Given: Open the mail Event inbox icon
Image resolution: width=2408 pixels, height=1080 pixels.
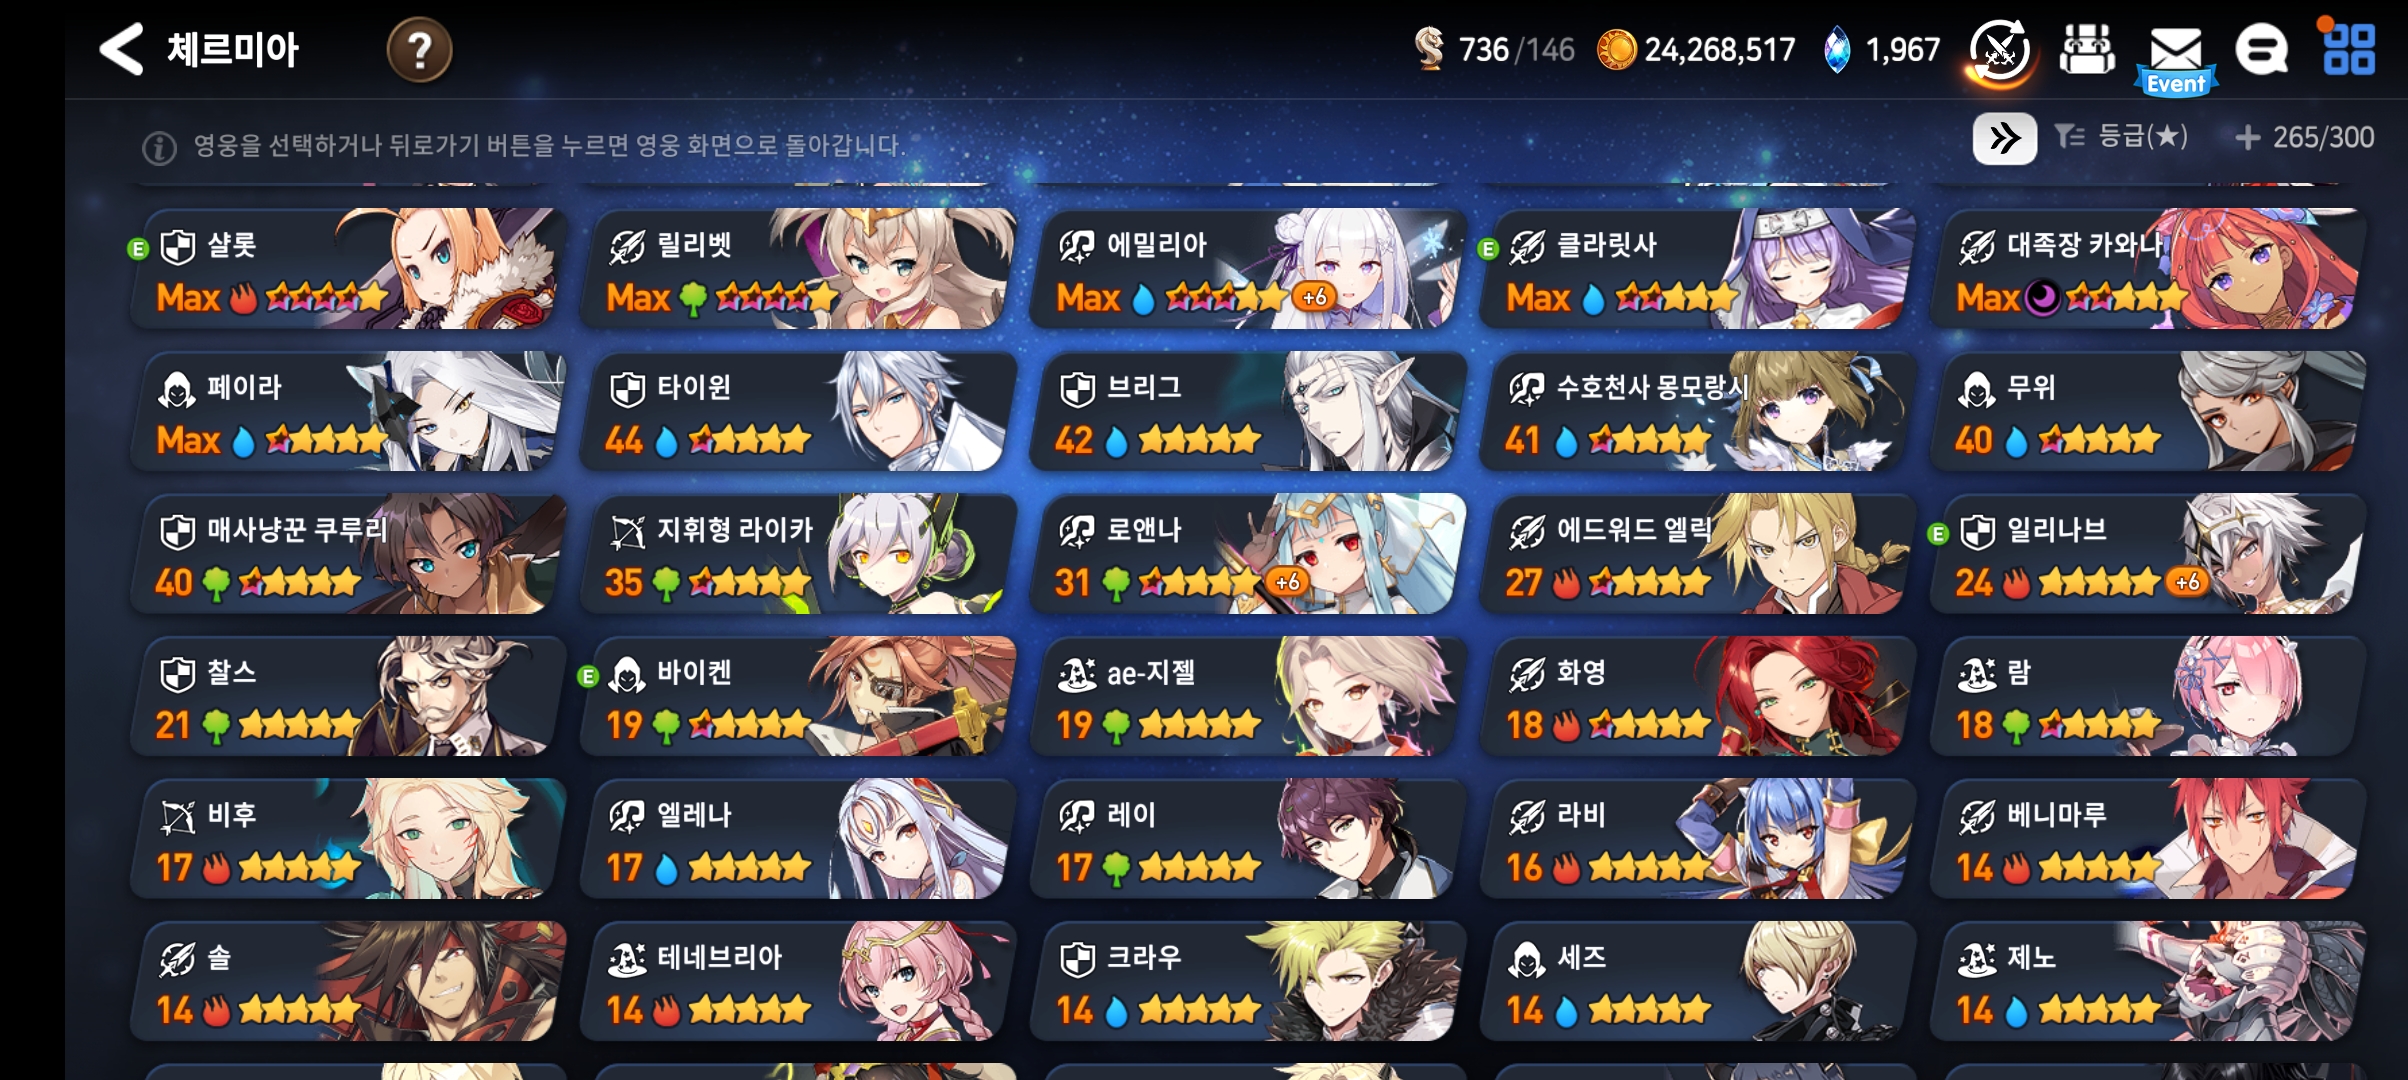Looking at the screenshot, I should (2176, 59).
